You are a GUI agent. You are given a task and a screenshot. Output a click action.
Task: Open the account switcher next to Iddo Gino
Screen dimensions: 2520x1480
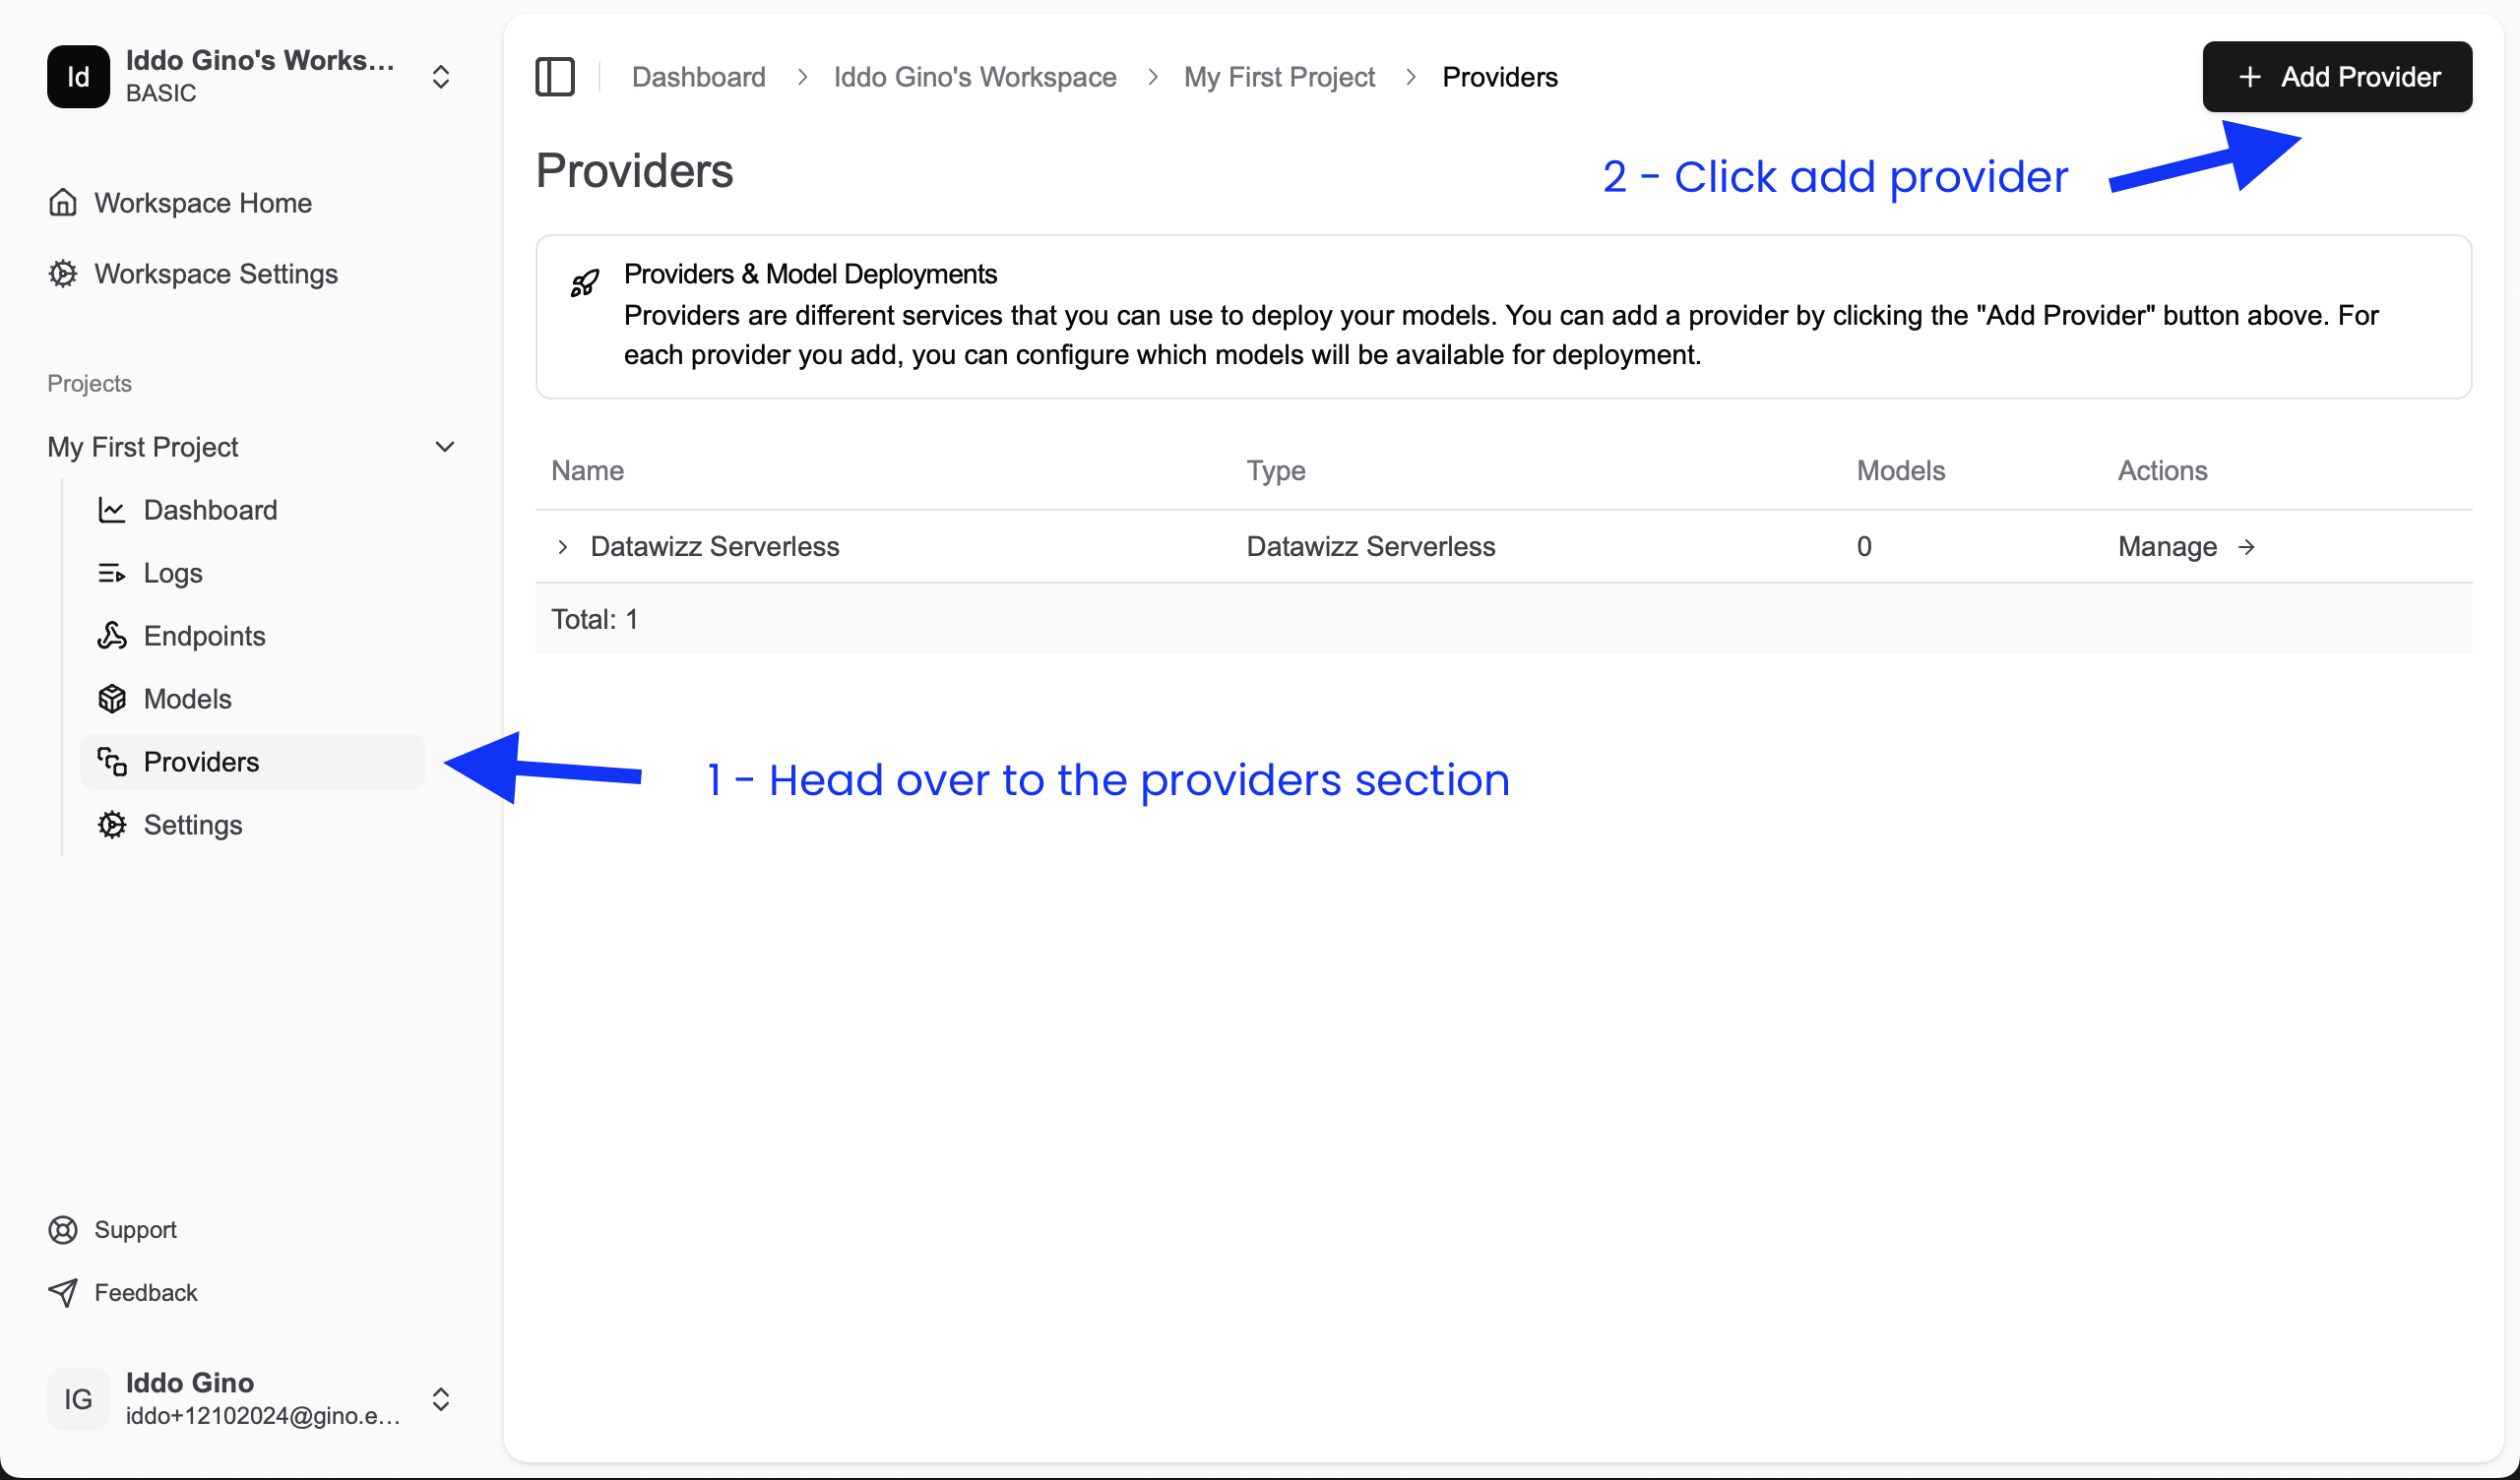(441, 1399)
